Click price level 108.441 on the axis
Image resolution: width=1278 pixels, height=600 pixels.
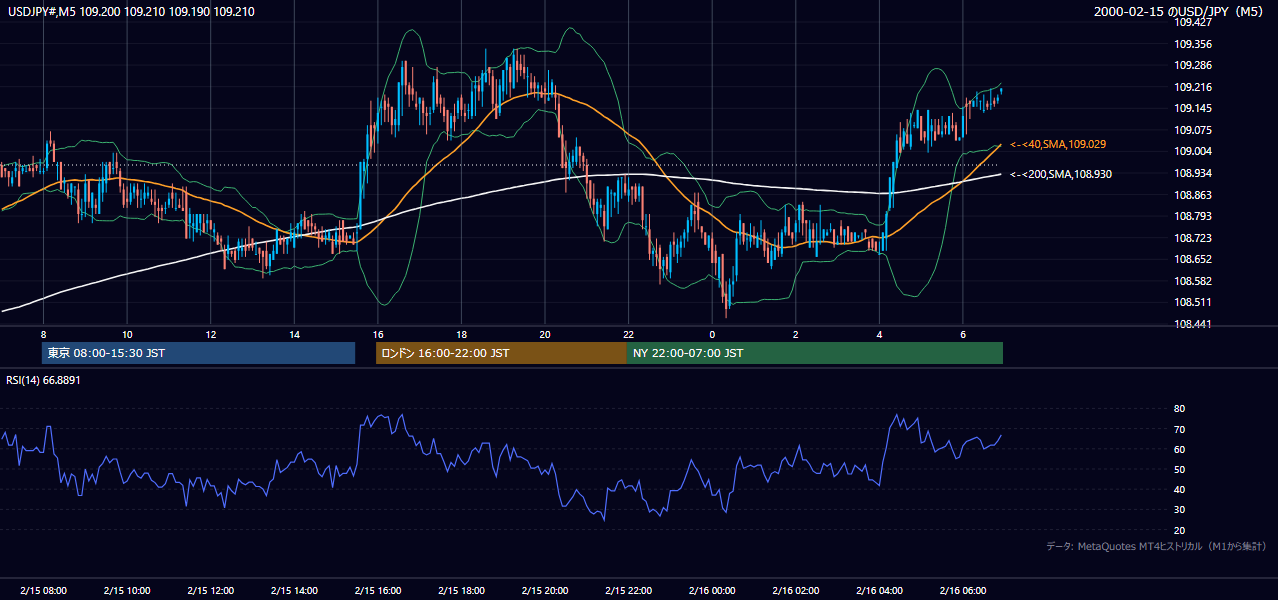point(1193,324)
